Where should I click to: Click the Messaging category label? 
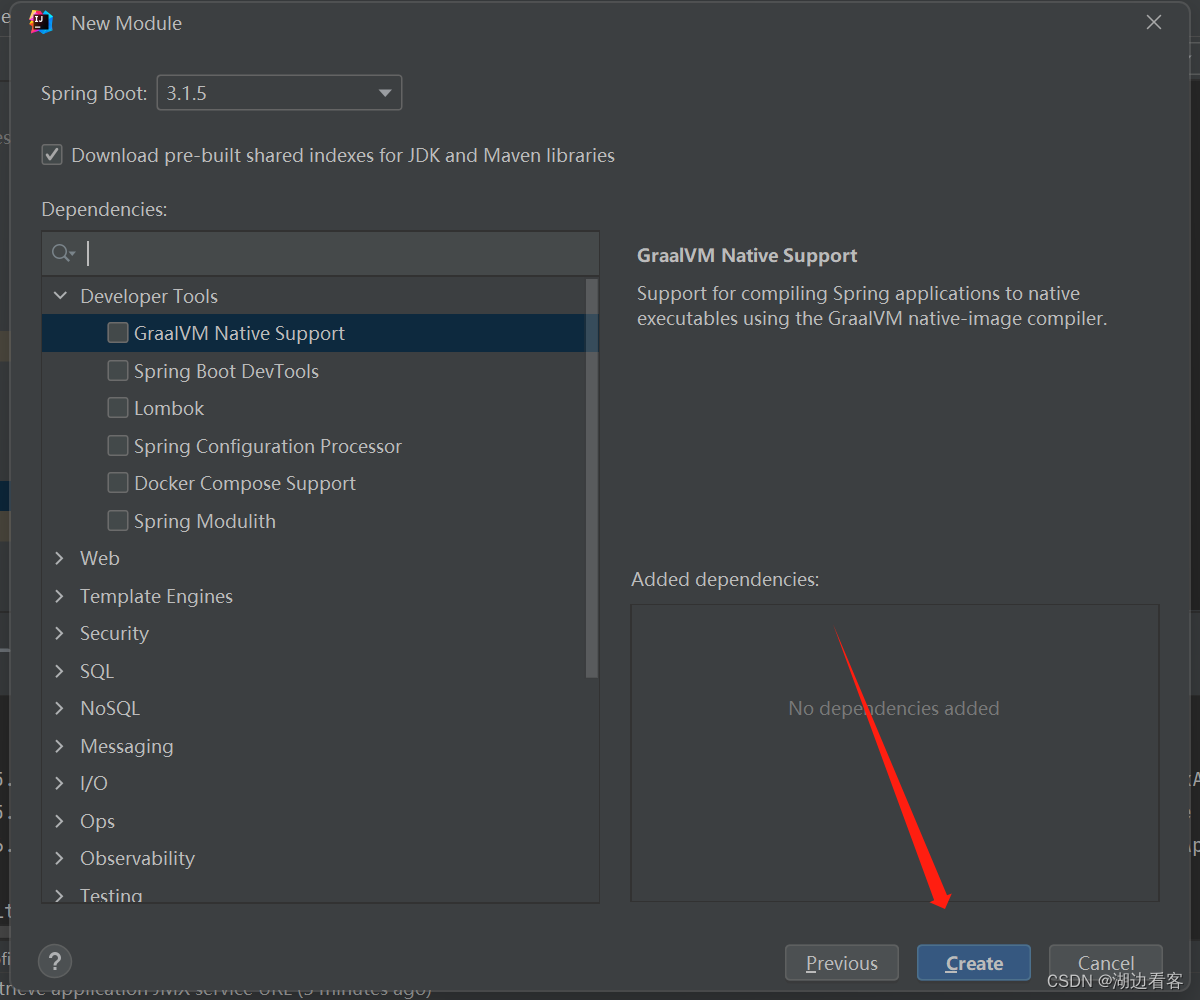pyautogui.click(x=127, y=746)
